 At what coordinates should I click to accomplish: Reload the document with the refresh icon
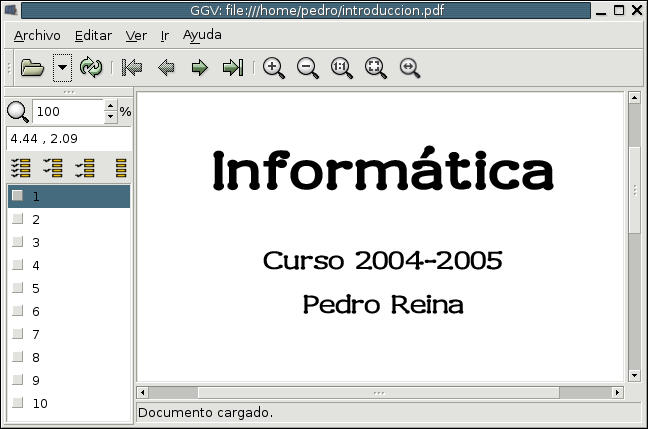pos(91,68)
